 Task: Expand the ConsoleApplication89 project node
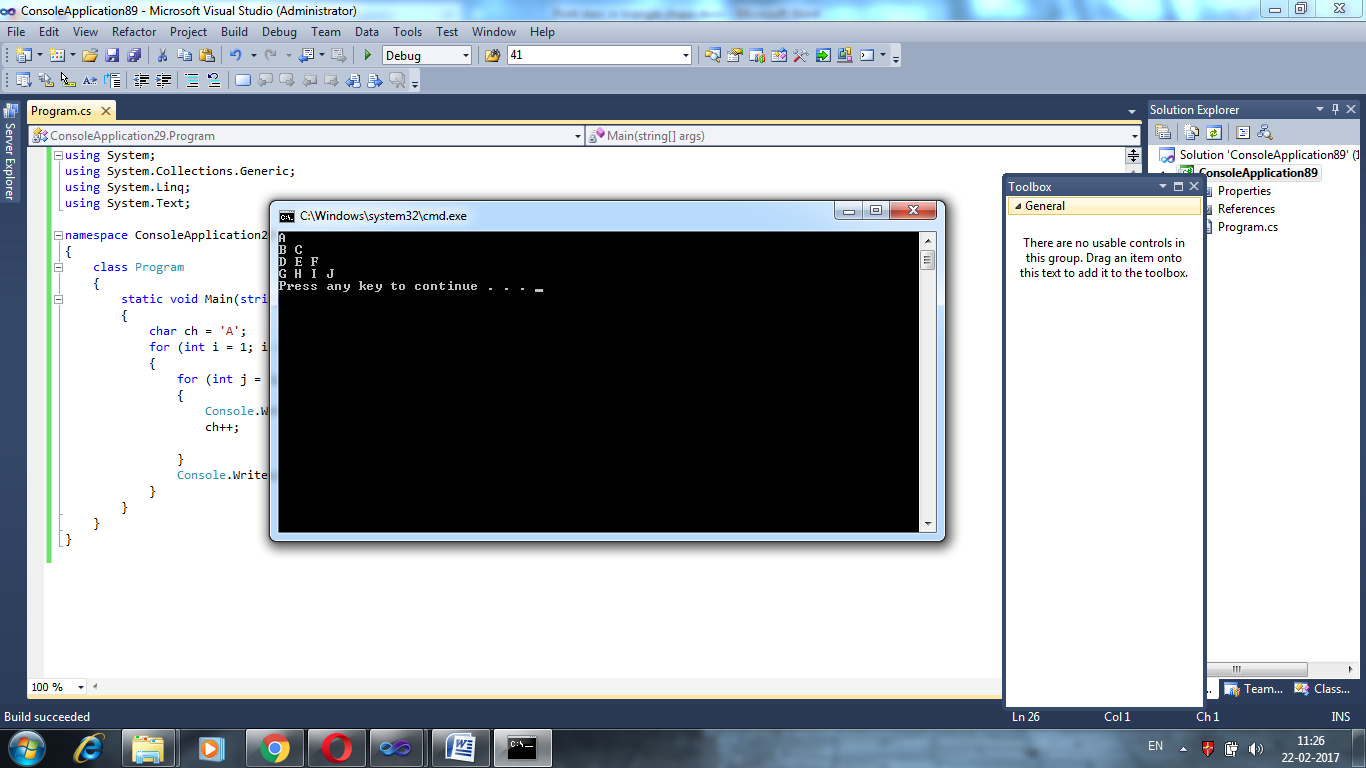click(x=1161, y=170)
